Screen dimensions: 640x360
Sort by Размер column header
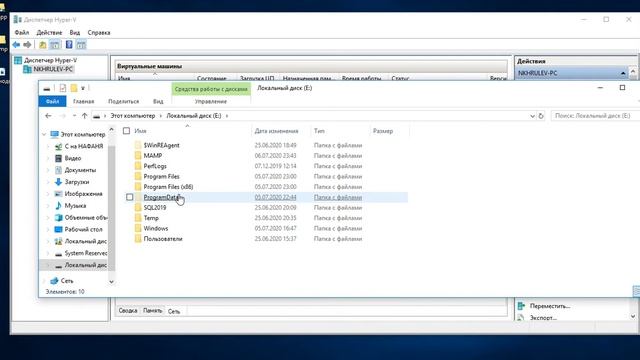coord(383,131)
